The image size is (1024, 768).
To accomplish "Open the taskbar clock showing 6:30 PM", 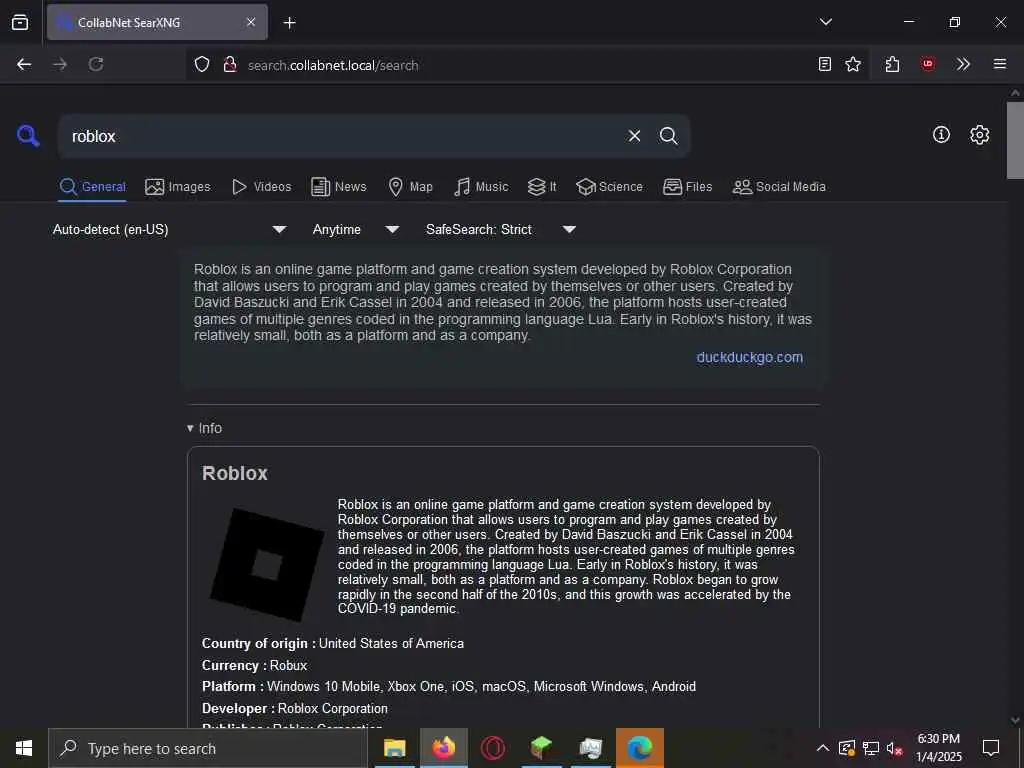I will pyautogui.click(x=938, y=748).
